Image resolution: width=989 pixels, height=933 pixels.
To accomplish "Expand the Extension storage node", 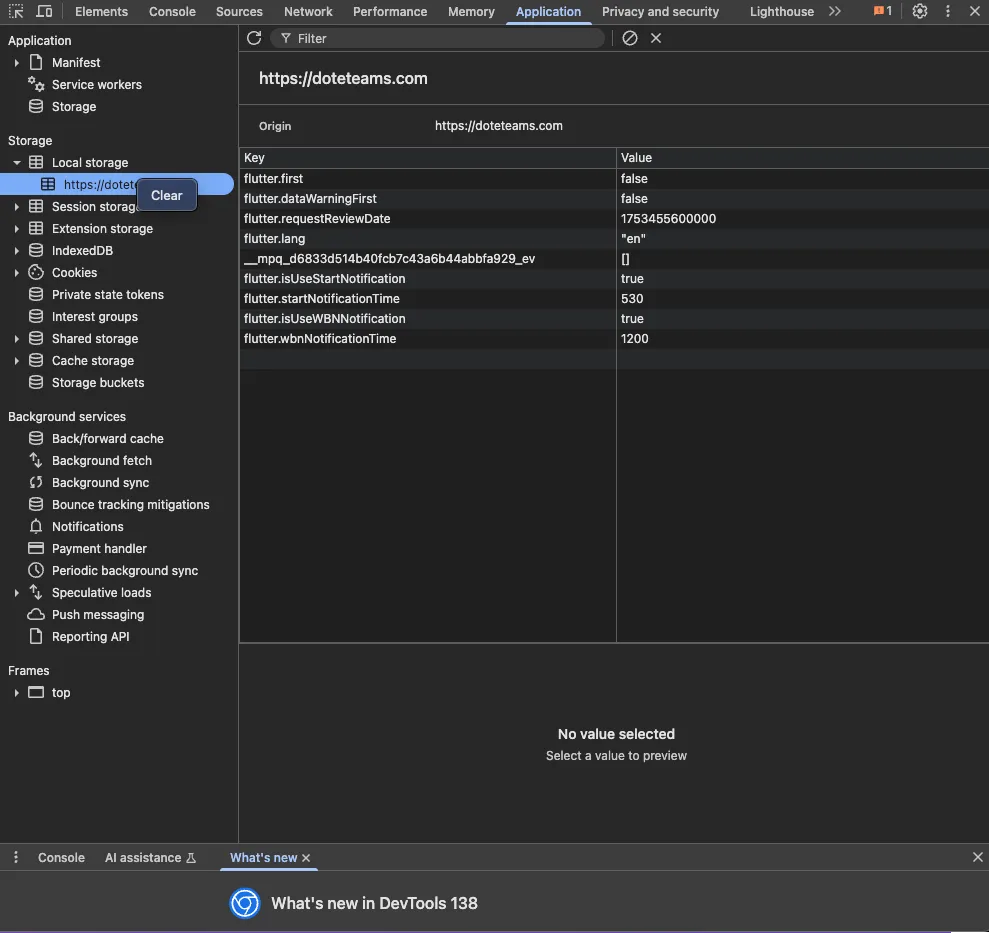I will (16, 228).
